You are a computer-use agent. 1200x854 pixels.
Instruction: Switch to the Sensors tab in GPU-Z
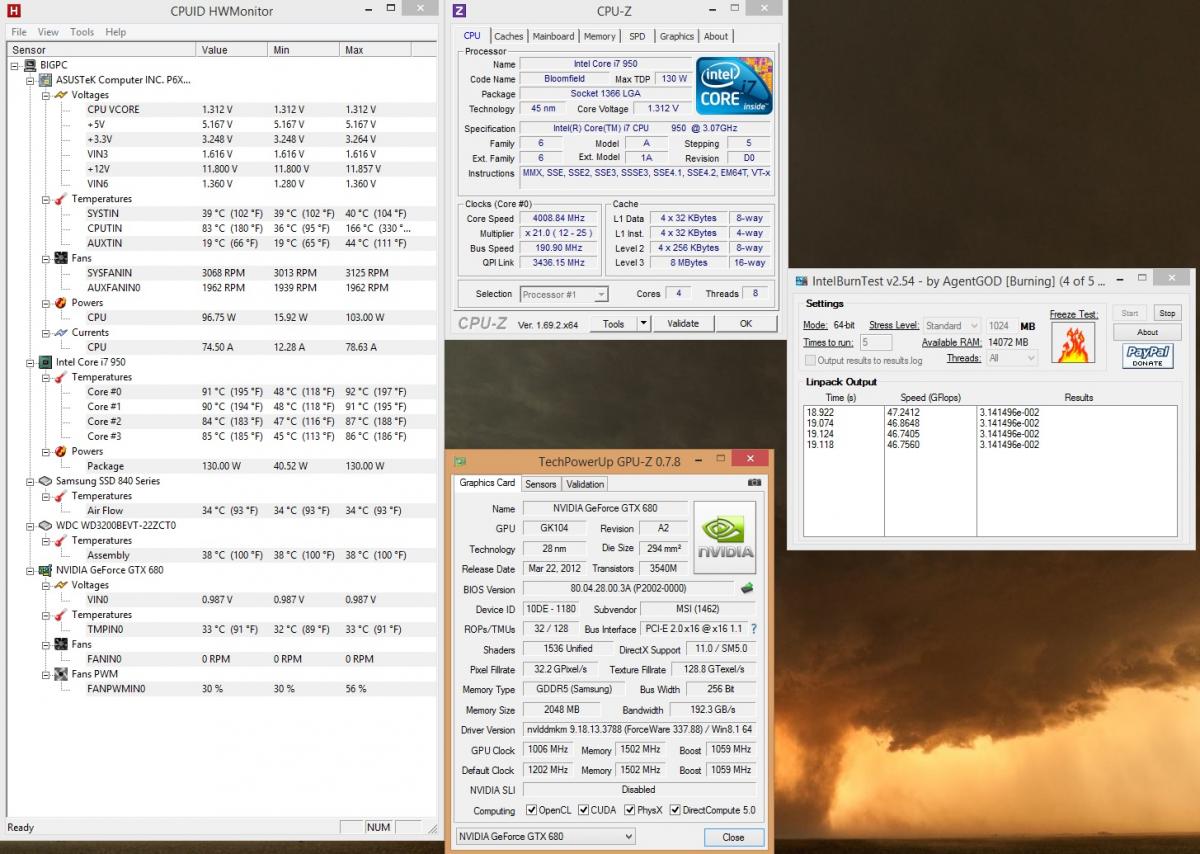(541, 484)
